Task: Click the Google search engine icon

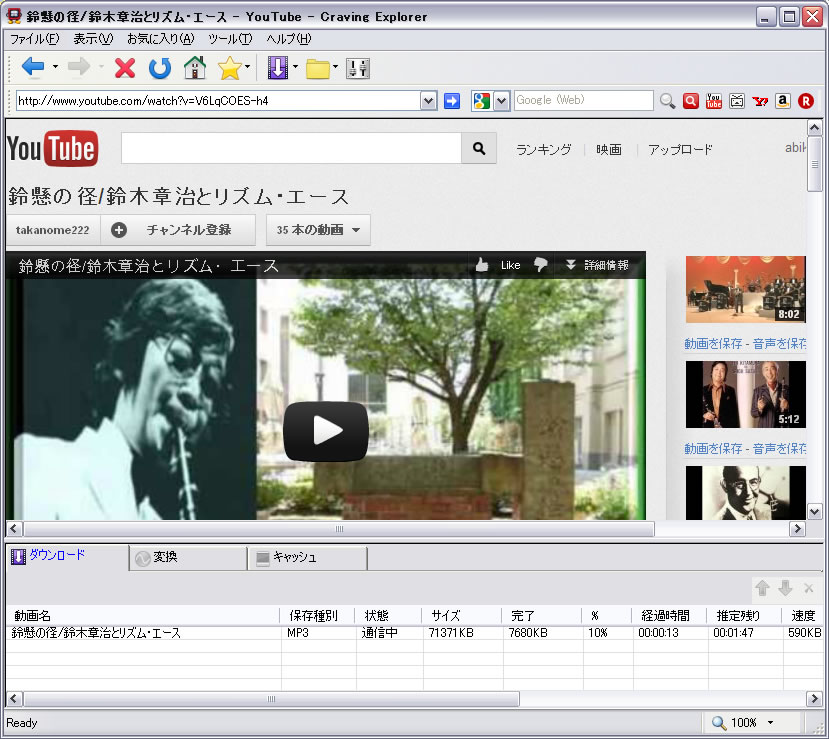Action: [x=482, y=100]
